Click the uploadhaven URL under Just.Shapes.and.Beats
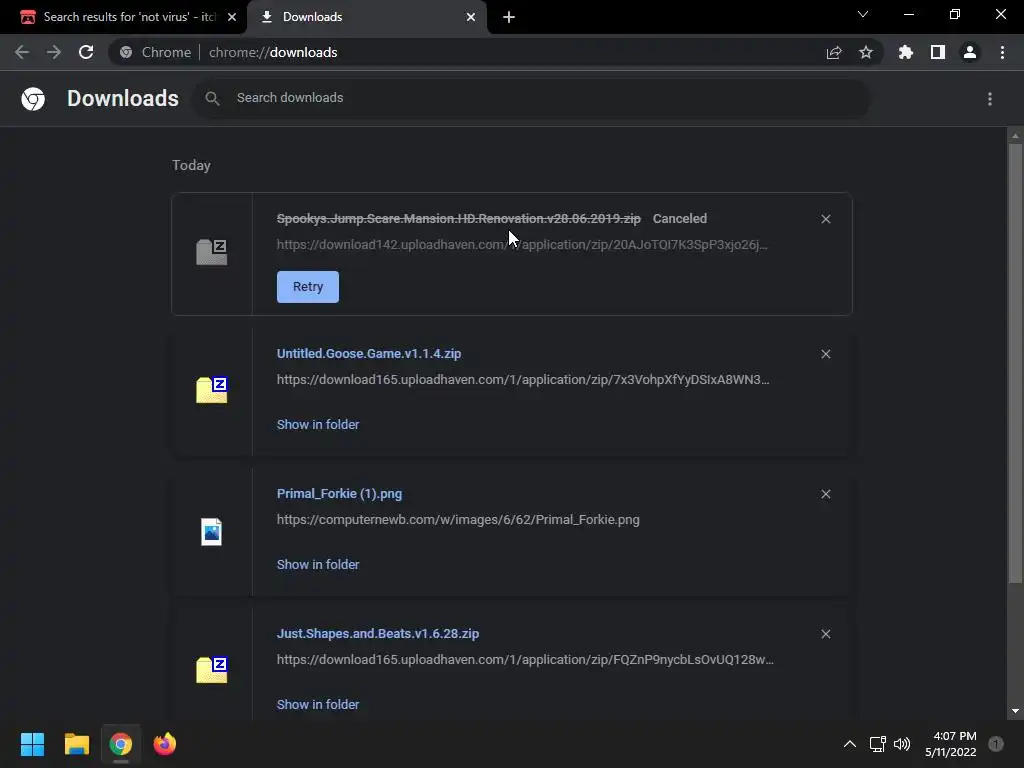The image size is (1024, 768). pyautogui.click(x=525, y=660)
